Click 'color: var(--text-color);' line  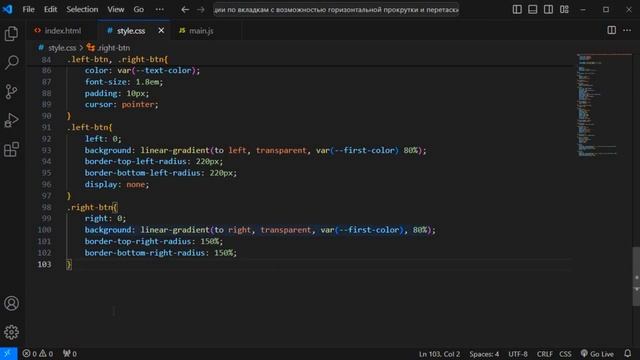coord(142,71)
